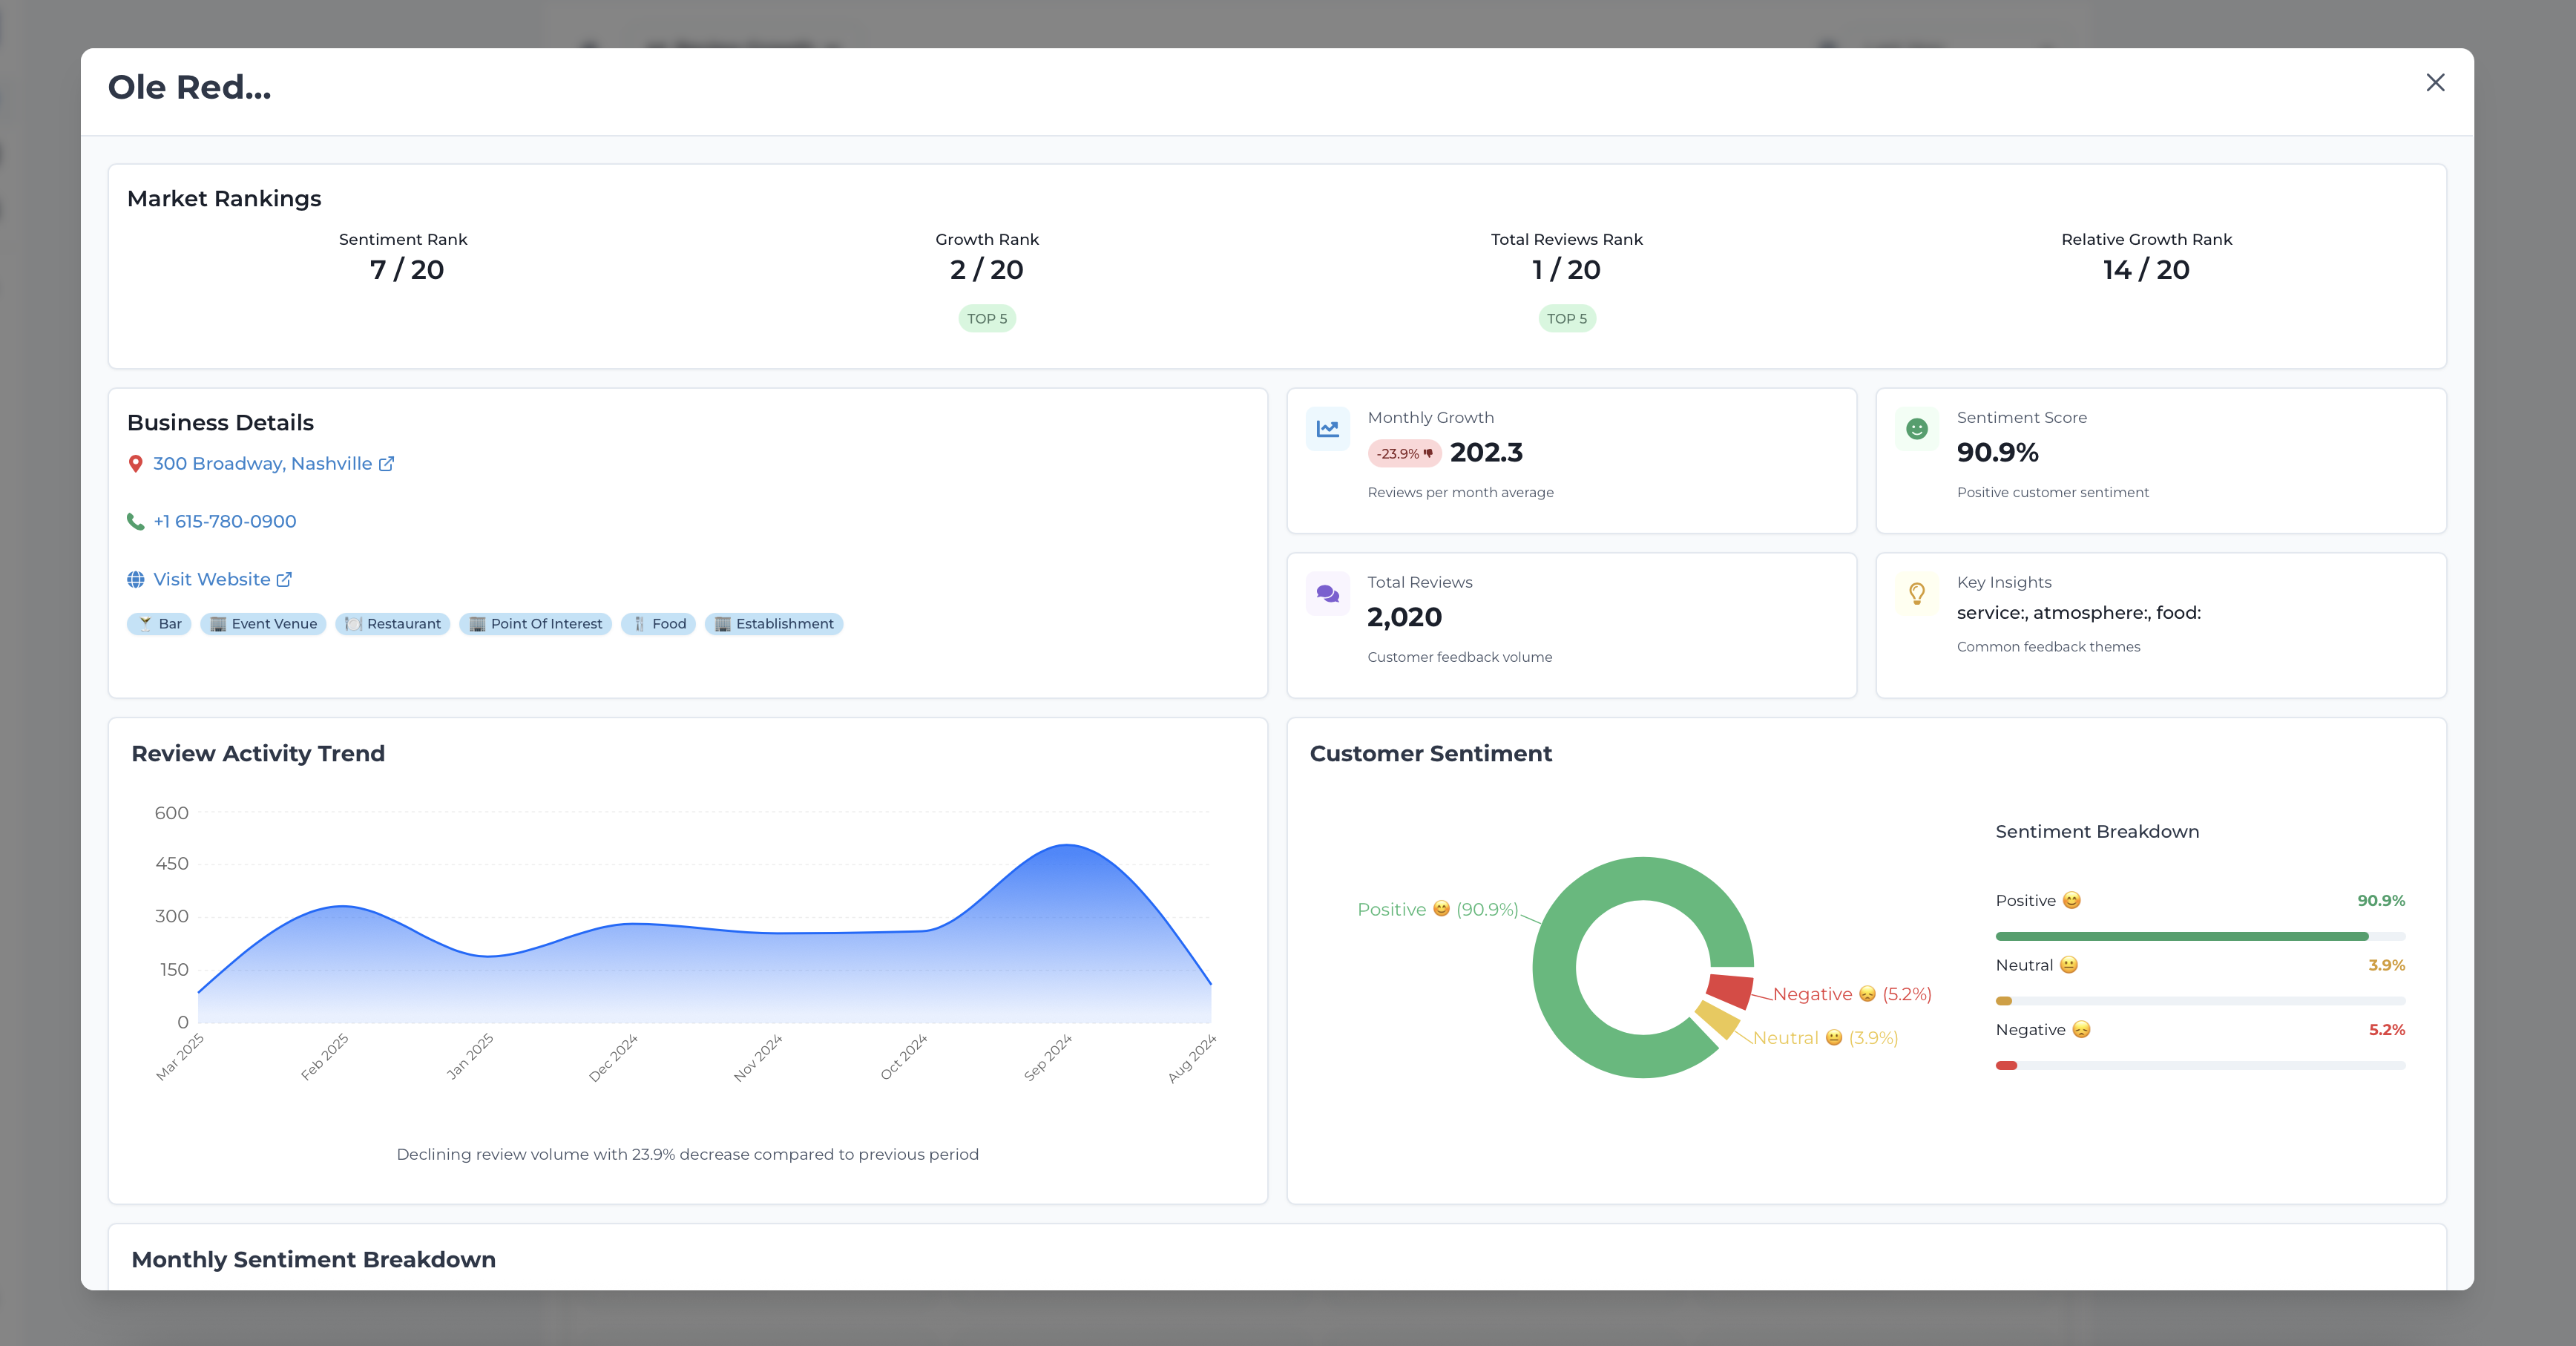Click the green phone icon
This screenshot has height=1346, width=2576.
(x=135, y=522)
